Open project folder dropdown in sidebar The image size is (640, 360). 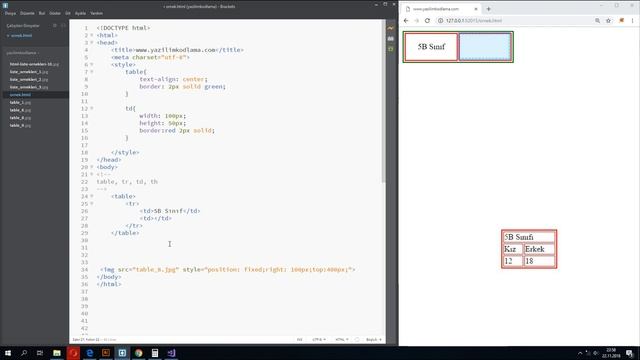22,53
